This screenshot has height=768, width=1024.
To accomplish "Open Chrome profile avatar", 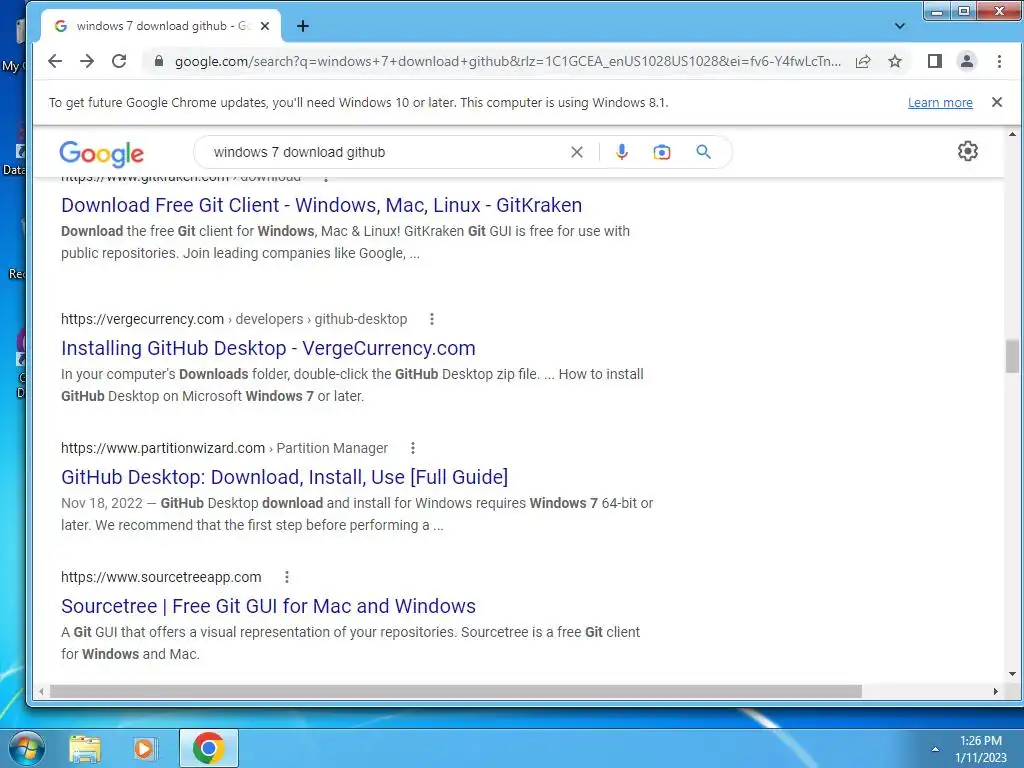I will [x=967, y=61].
